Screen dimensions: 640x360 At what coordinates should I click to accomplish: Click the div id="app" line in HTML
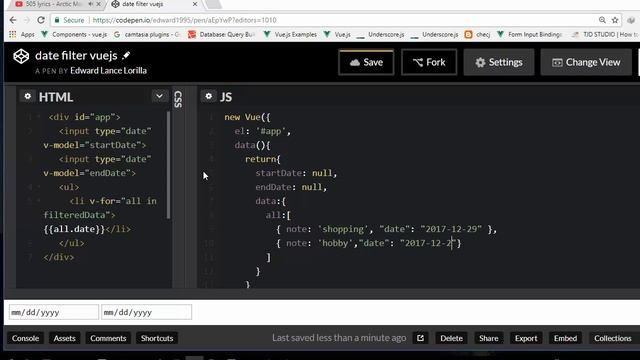coord(84,117)
